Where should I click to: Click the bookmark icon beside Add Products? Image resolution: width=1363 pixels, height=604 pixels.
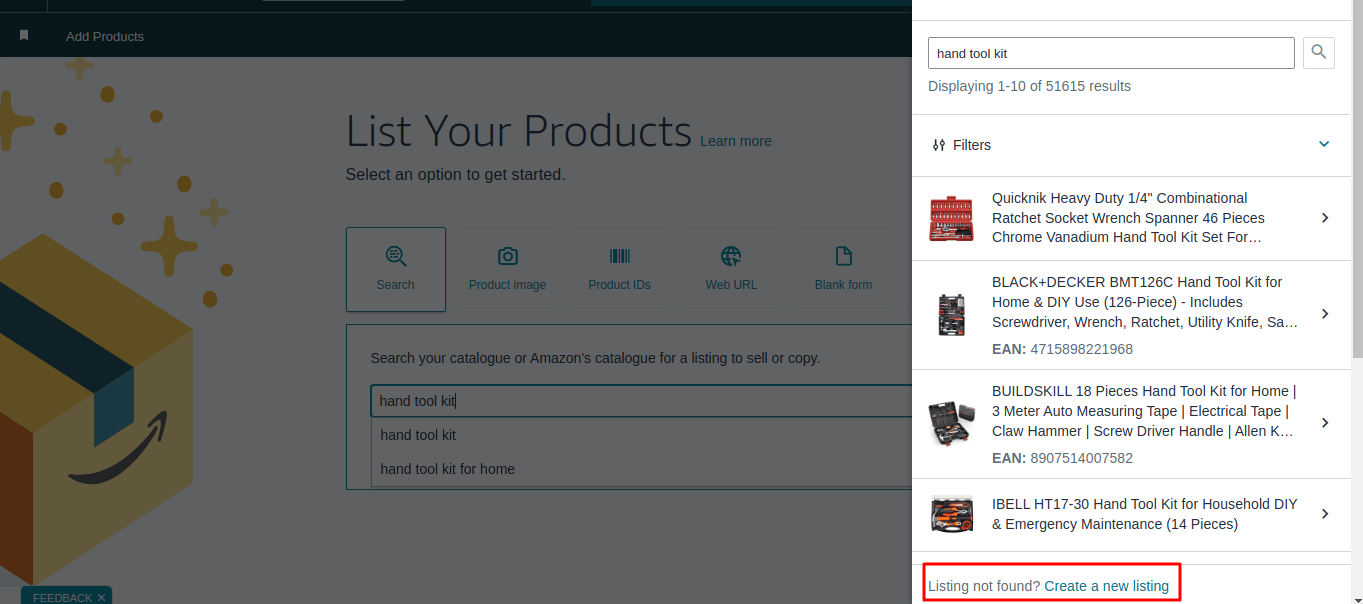[24, 36]
